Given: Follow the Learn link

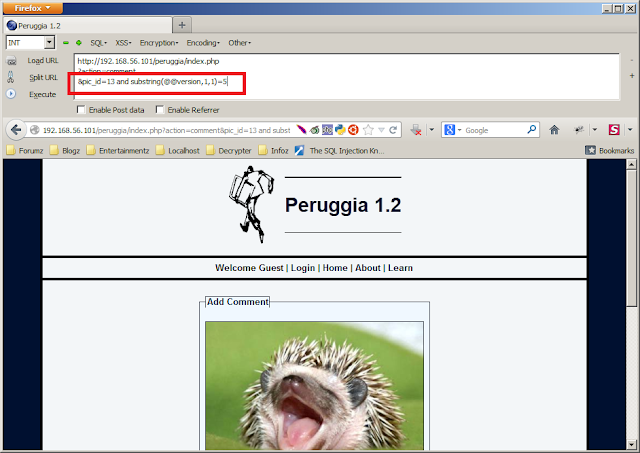Looking at the screenshot, I should [400, 268].
